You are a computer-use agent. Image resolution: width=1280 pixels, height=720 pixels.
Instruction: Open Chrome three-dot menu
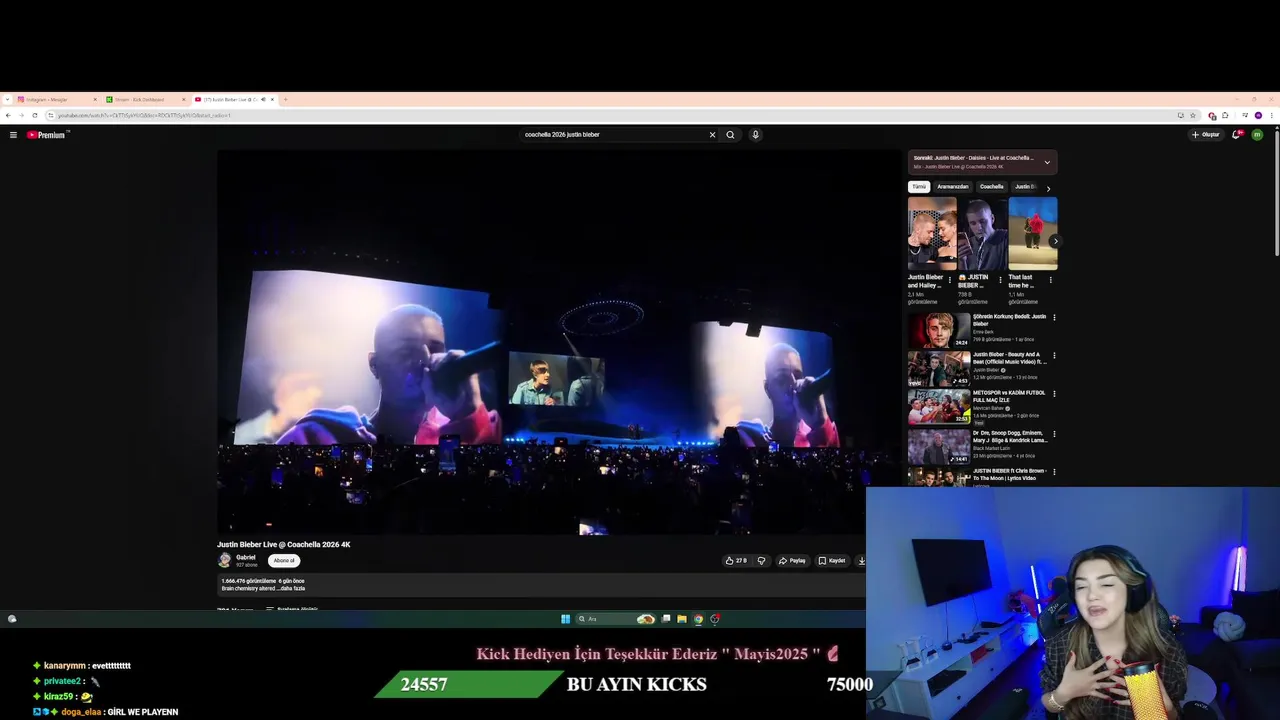tap(1271, 115)
